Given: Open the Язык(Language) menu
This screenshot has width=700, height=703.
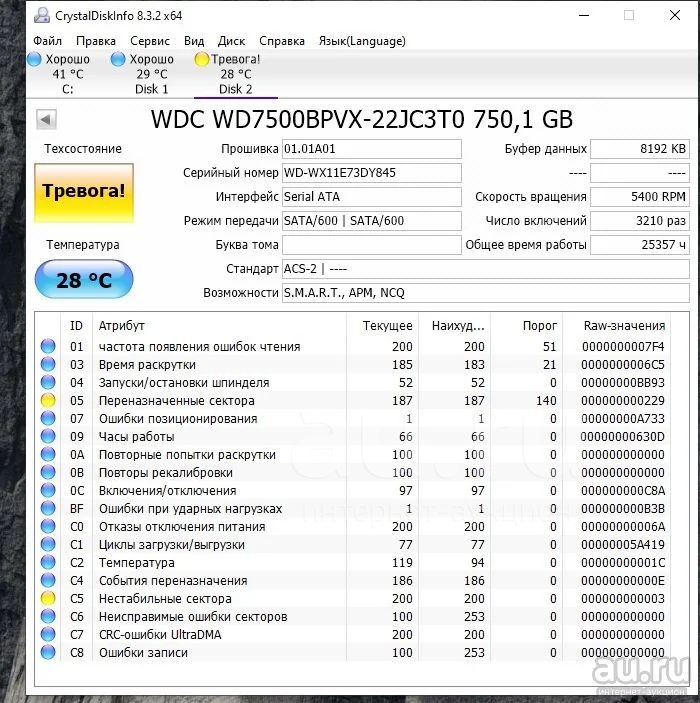Looking at the screenshot, I should point(362,41).
